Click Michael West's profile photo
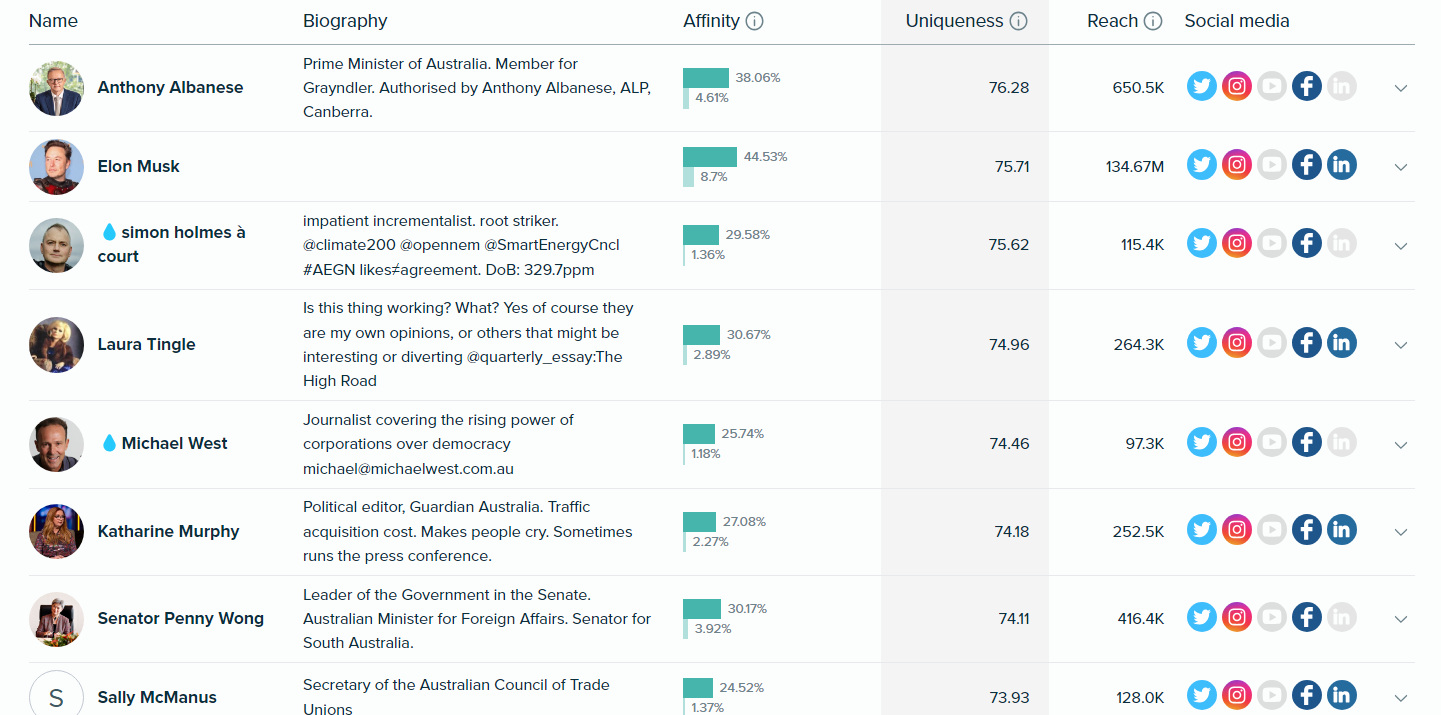The image size is (1441, 715). 56,443
